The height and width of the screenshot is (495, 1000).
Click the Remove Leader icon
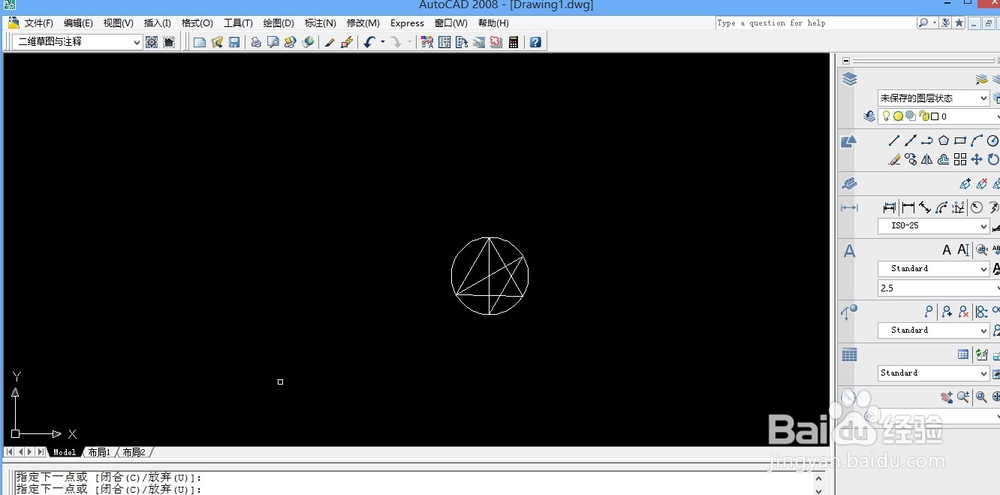(x=964, y=311)
